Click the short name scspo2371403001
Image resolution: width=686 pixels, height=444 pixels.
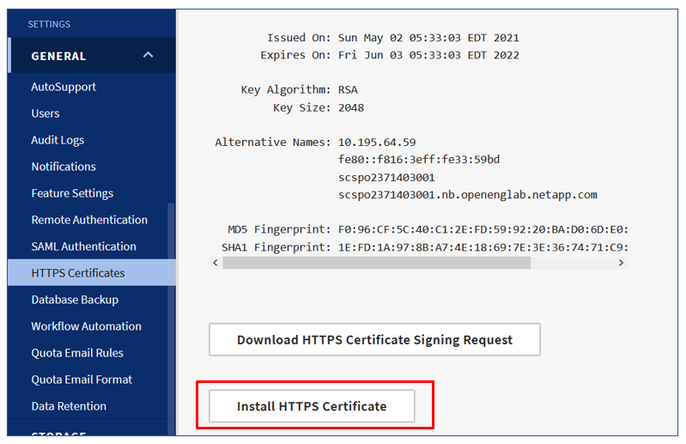pyautogui.click(x=386, y=178)
